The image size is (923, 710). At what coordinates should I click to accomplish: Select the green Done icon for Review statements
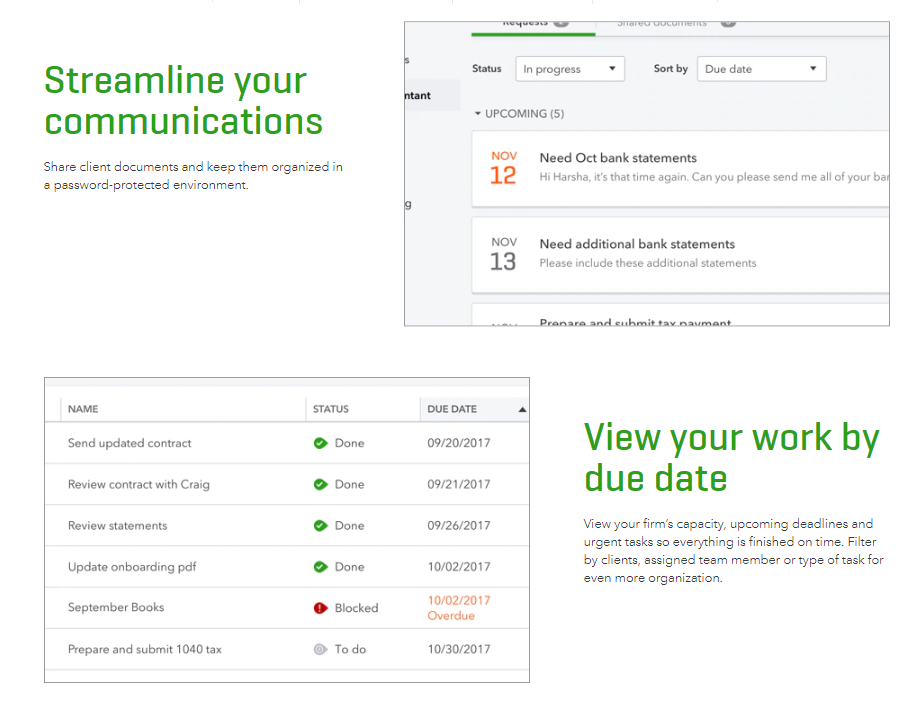(320, 525)
